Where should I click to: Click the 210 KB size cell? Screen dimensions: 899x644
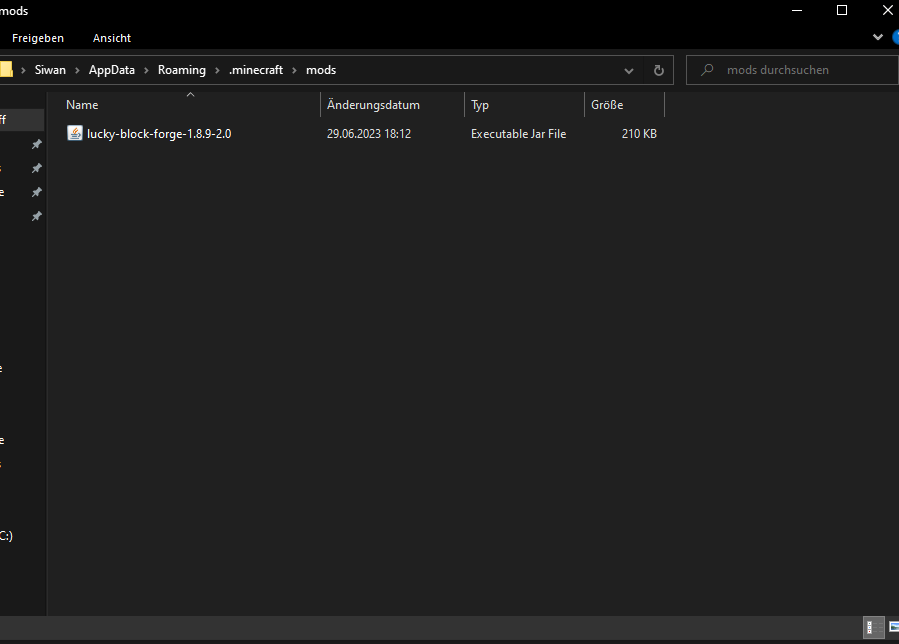tap(639, 134)
